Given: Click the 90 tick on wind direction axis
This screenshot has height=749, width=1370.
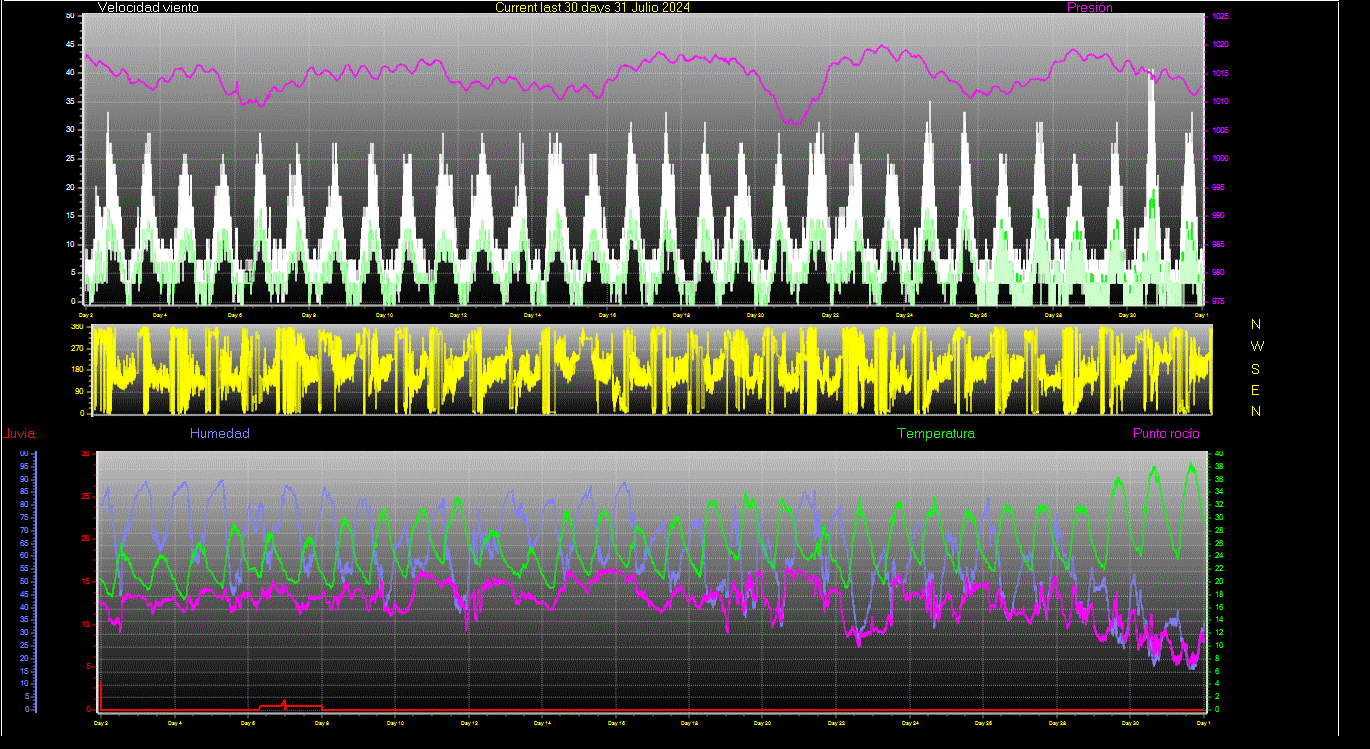Looking at the screenshot, I should coord(79,392).
